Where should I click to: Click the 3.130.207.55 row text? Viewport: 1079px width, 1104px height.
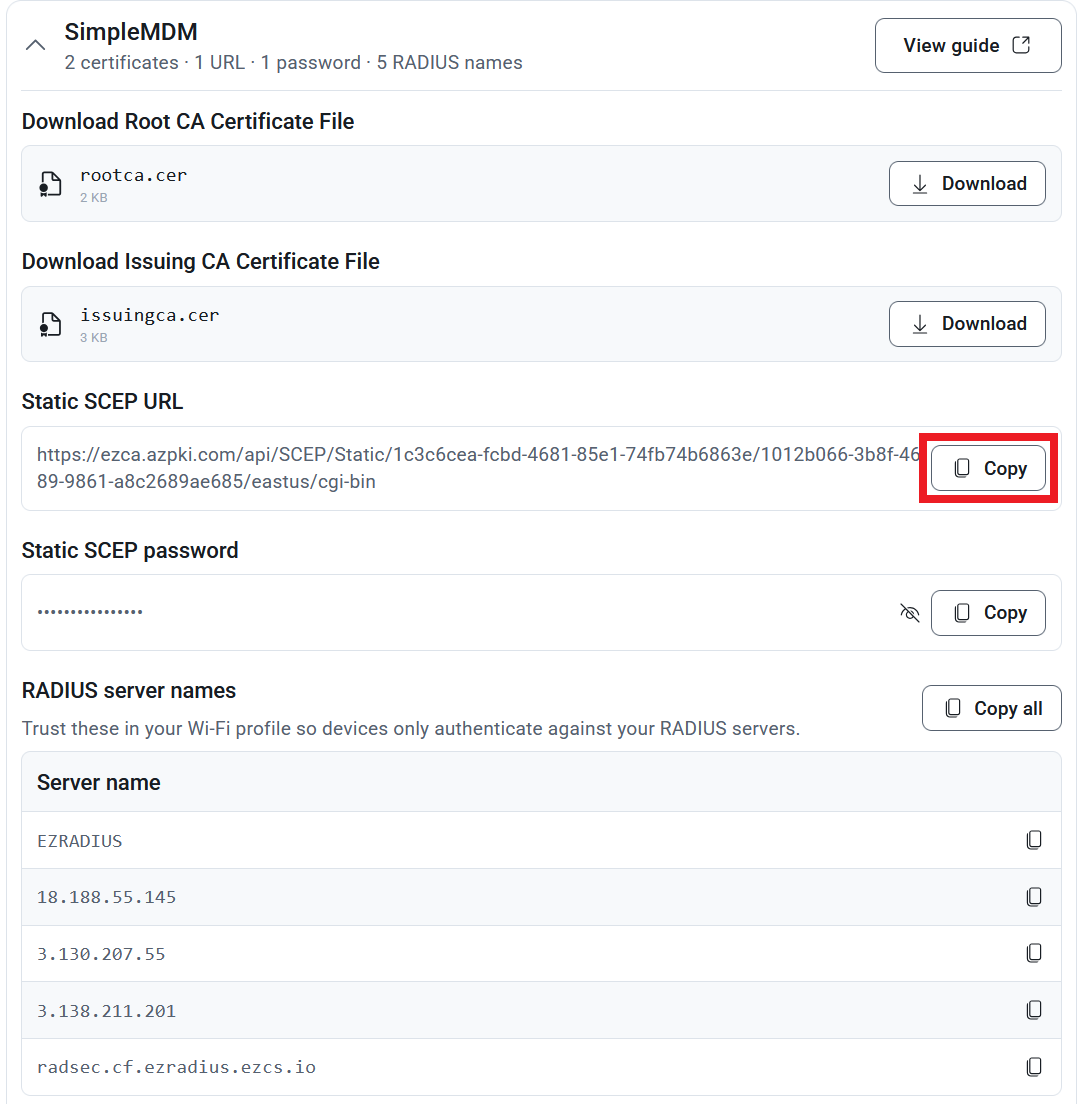point(101,955)
